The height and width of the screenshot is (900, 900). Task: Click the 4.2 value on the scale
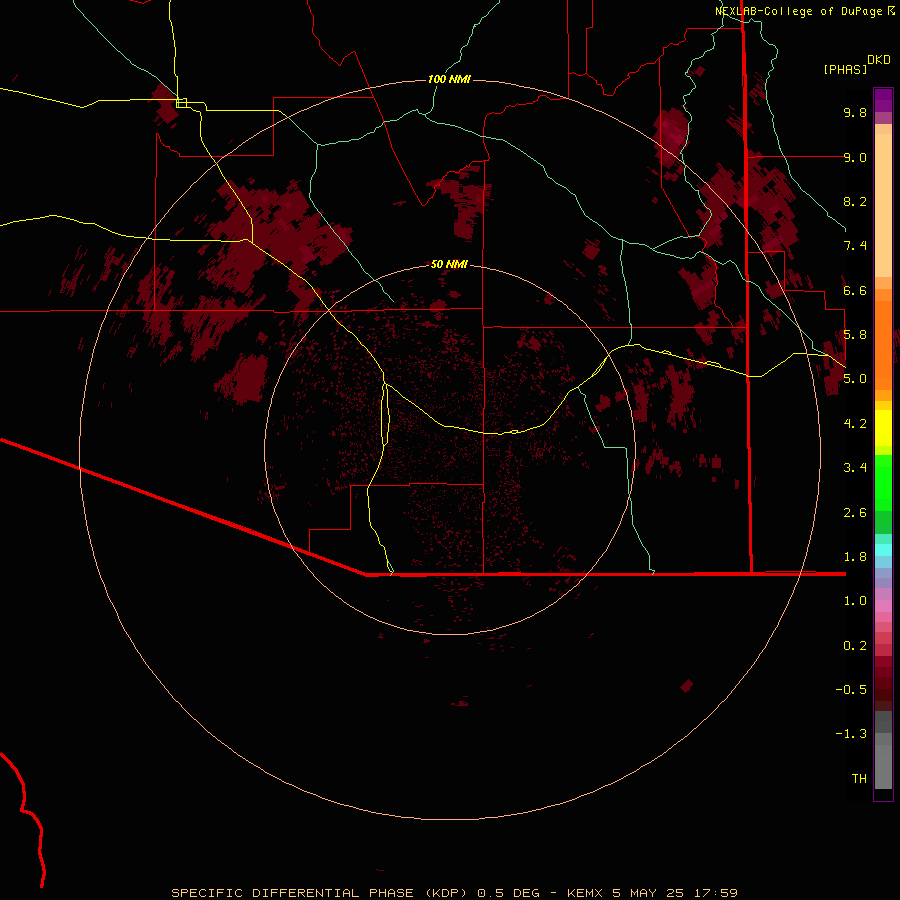tap(855, 424)
